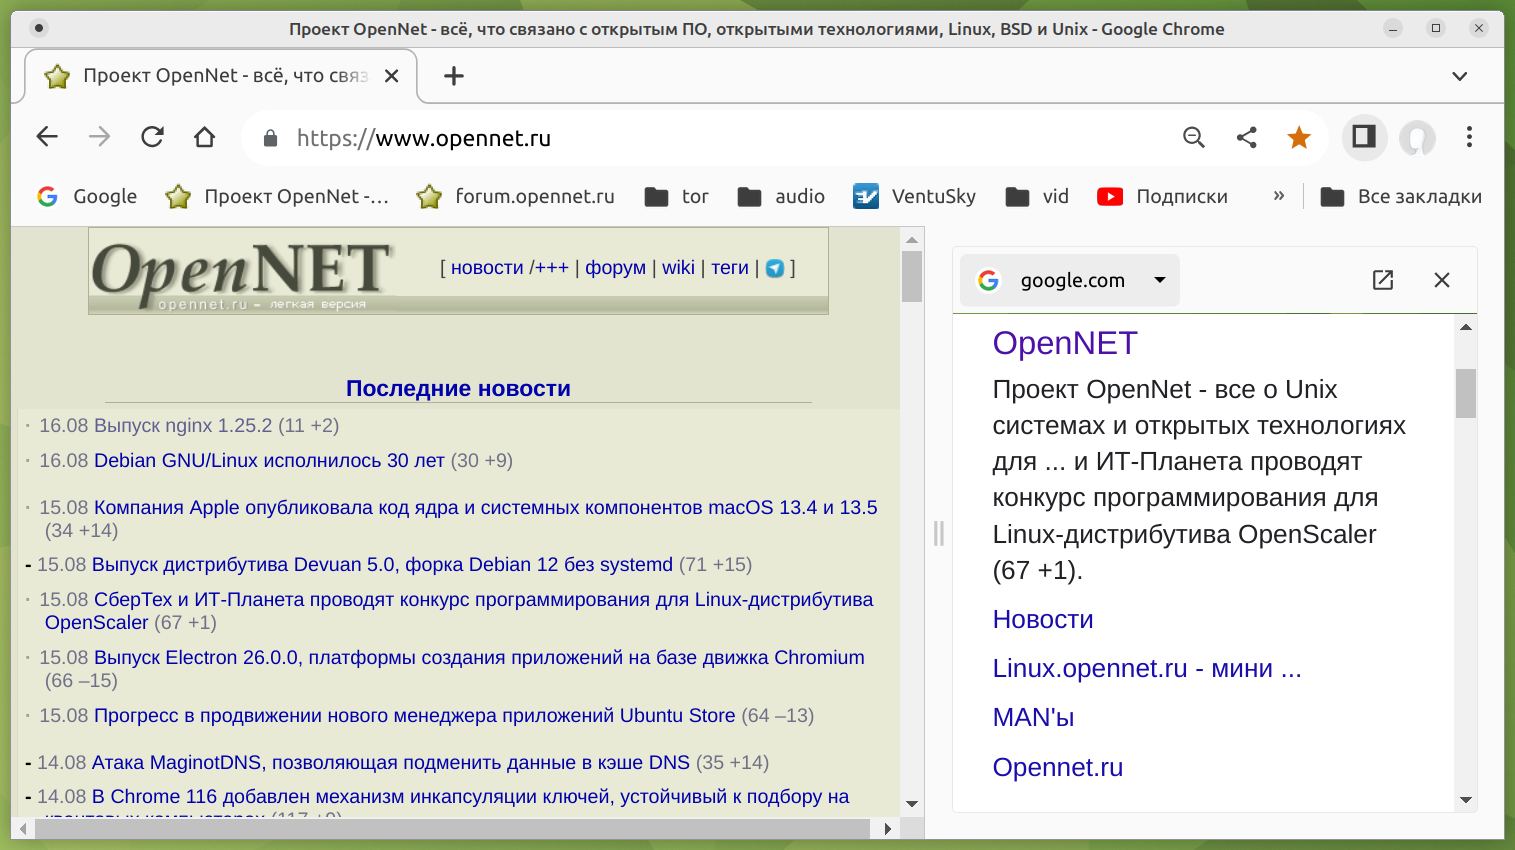1515x850 pixels.
Task: Open the Debian GNU/Linux 30 лет news link
Action: pos(269,461)
